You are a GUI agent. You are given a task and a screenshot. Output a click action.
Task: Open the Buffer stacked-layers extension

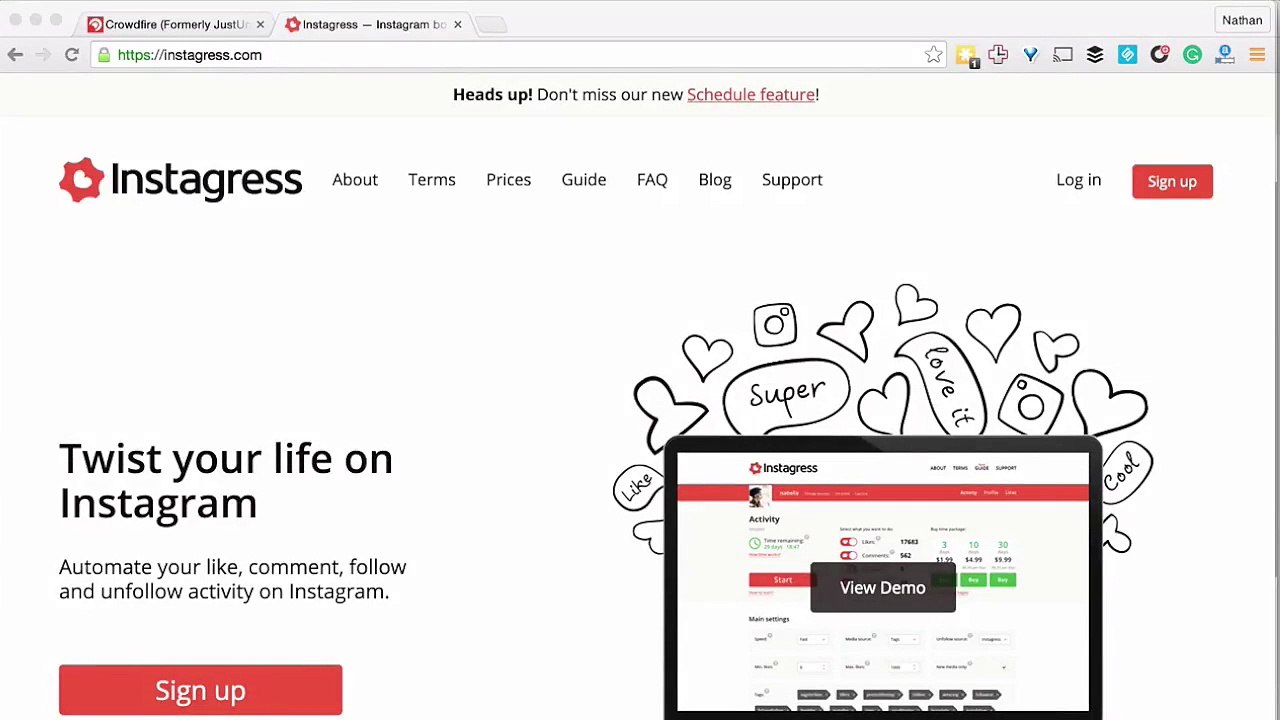1095,55
